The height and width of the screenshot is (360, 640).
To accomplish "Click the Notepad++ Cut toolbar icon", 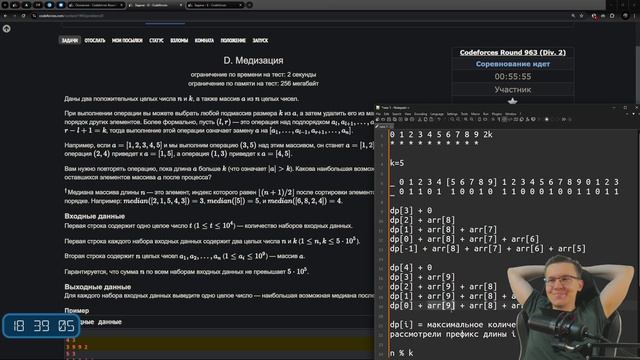I will point(420,119).
